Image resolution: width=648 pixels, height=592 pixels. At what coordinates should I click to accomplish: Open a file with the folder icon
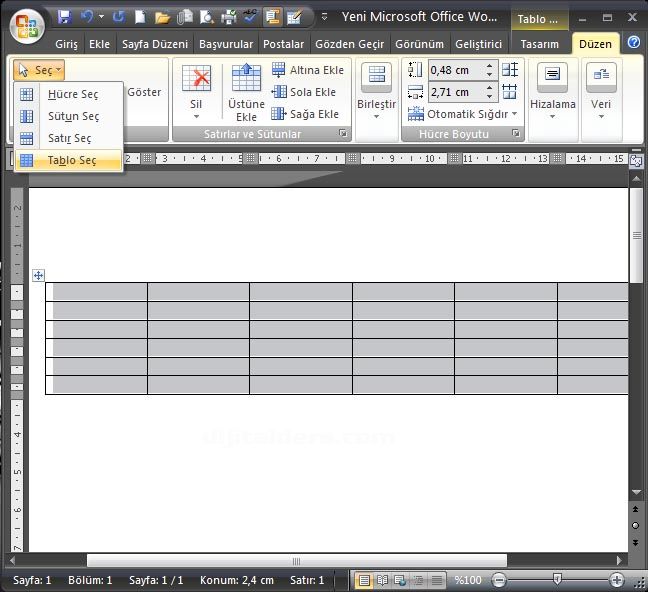coord(162,17)
